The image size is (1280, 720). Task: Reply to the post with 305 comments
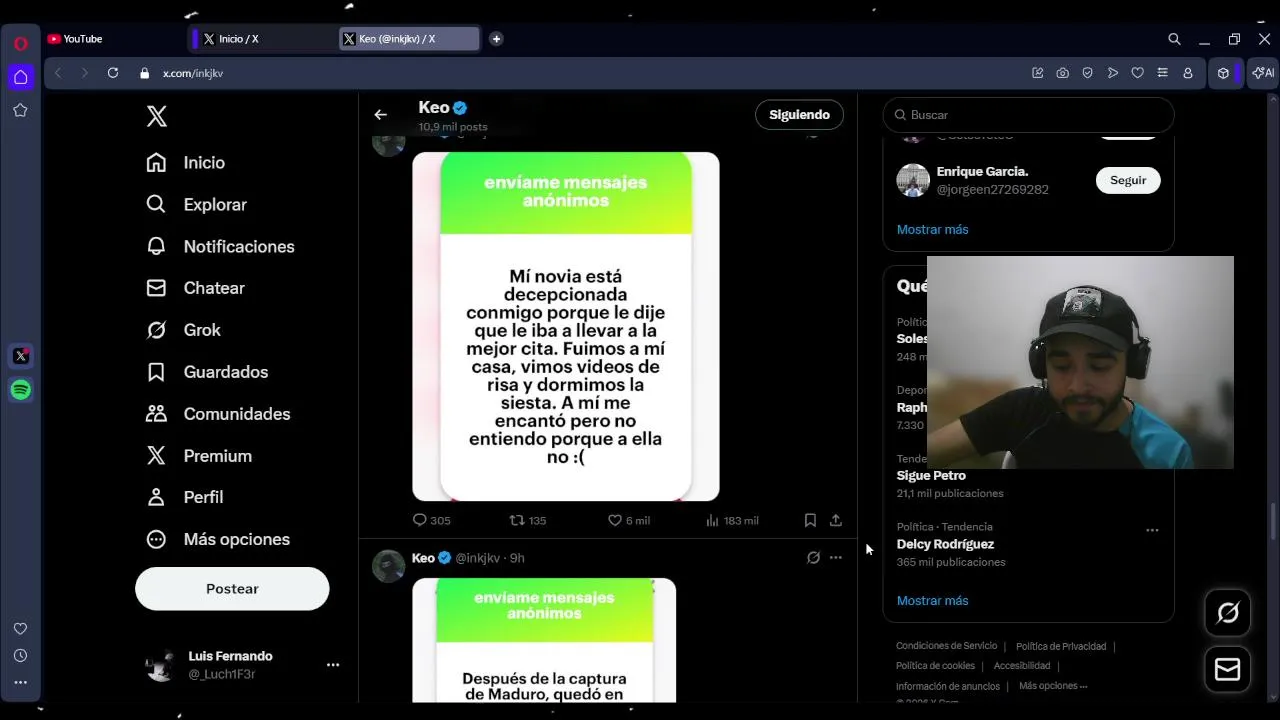(431, 520)
